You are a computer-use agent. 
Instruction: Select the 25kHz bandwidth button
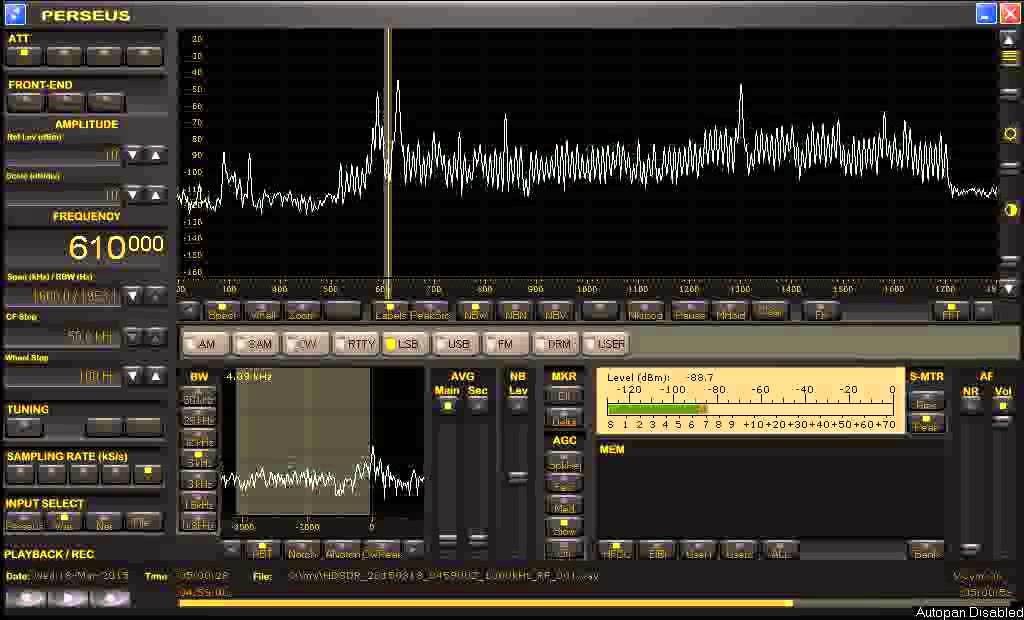(x=199, y=419)
